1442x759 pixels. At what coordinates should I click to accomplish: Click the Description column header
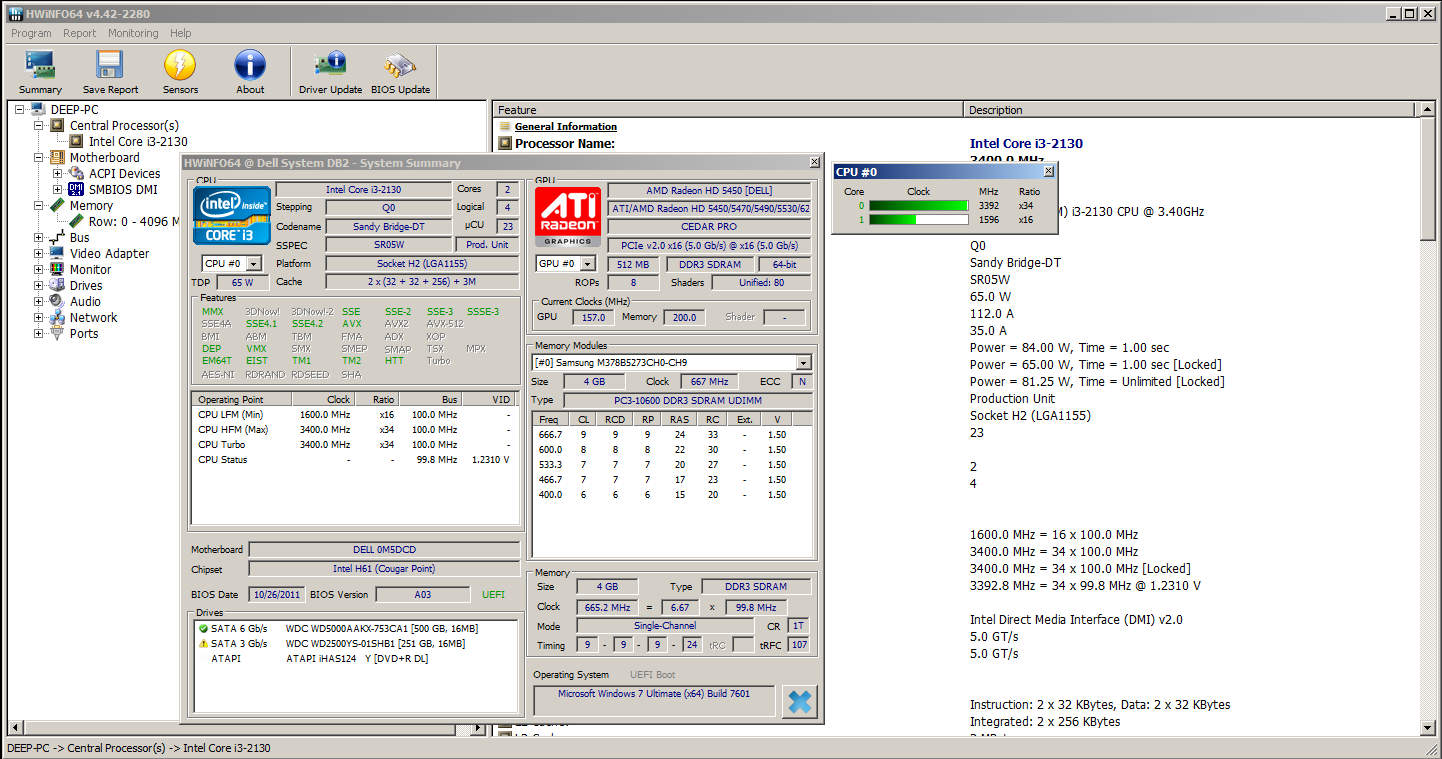click(1191, 110)
